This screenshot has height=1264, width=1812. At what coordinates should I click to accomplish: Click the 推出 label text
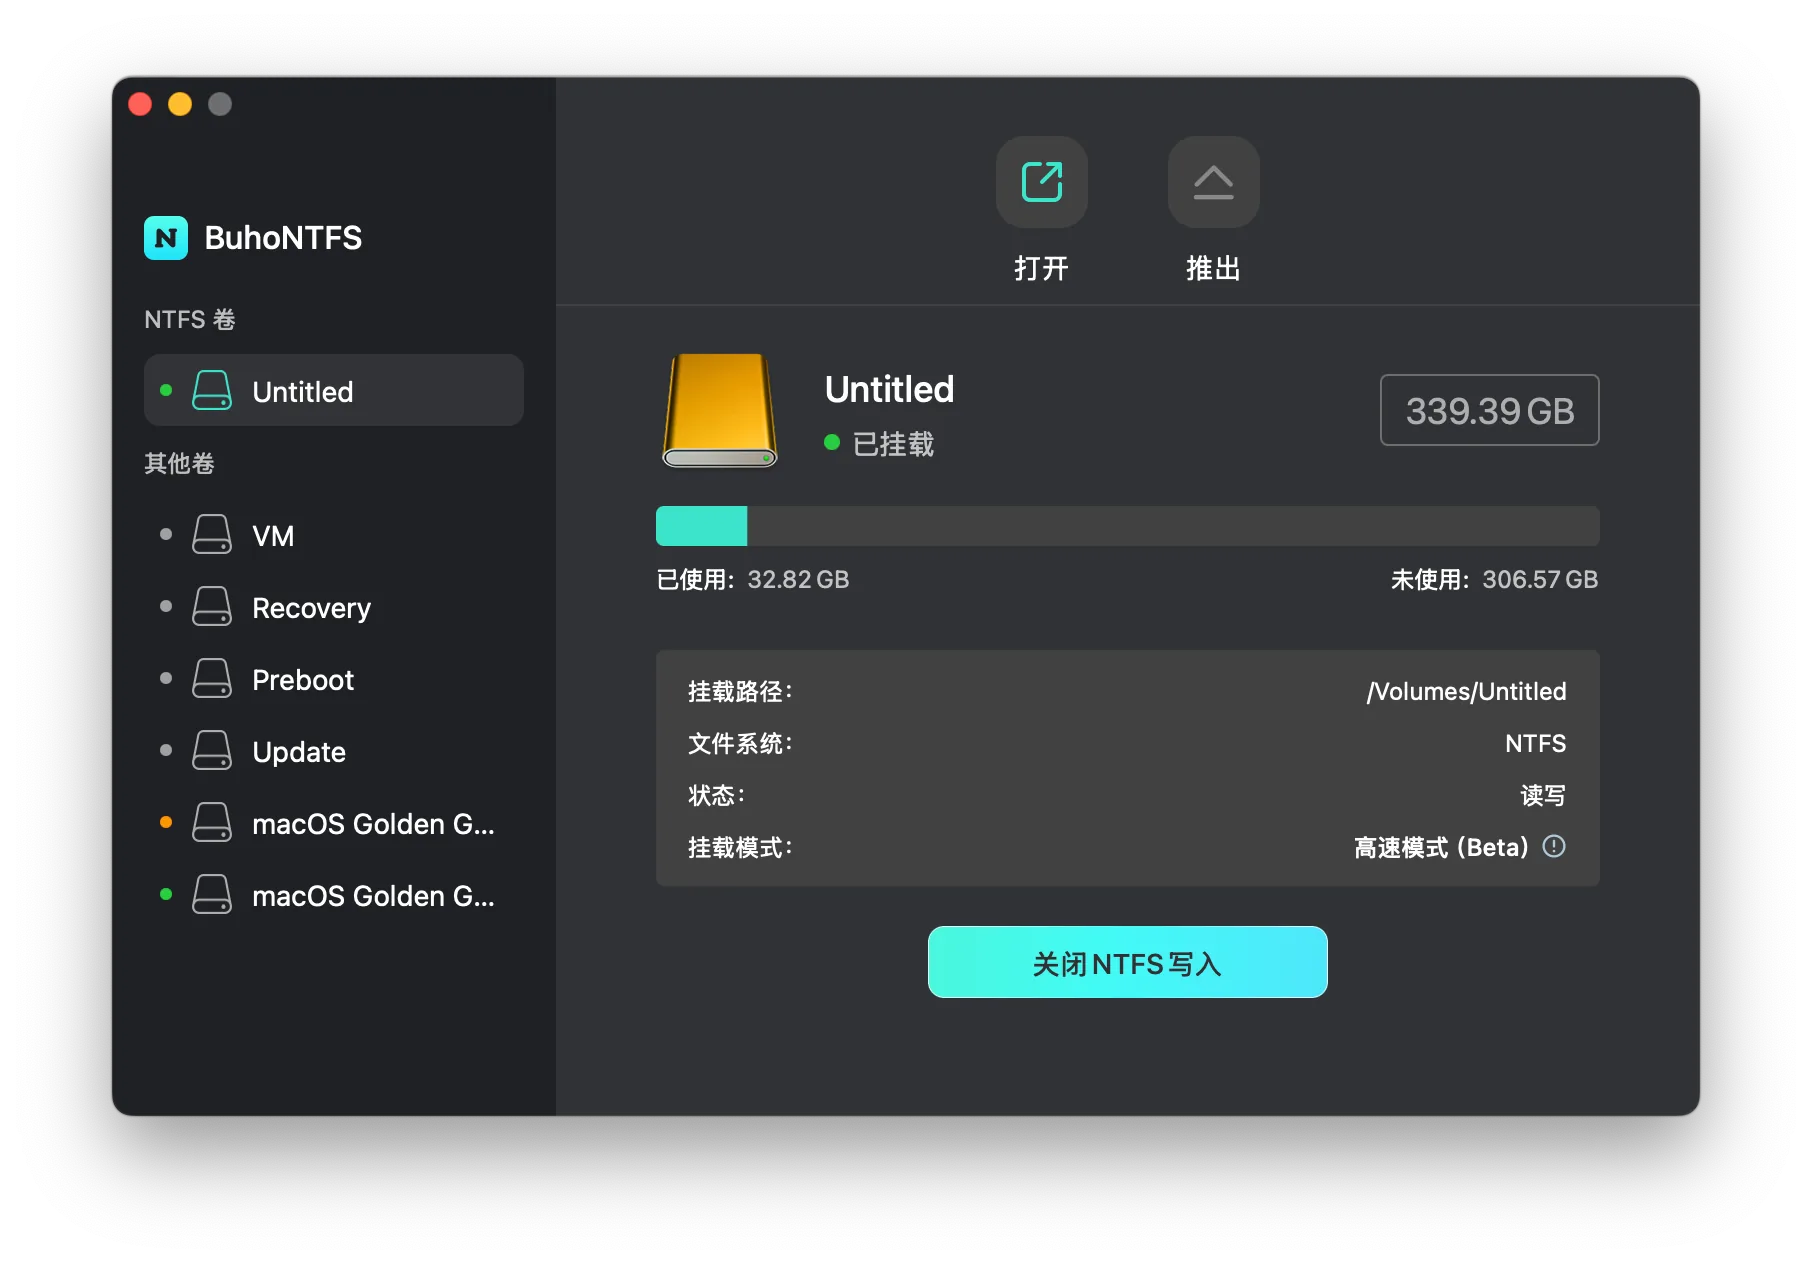click(1213, 268)
